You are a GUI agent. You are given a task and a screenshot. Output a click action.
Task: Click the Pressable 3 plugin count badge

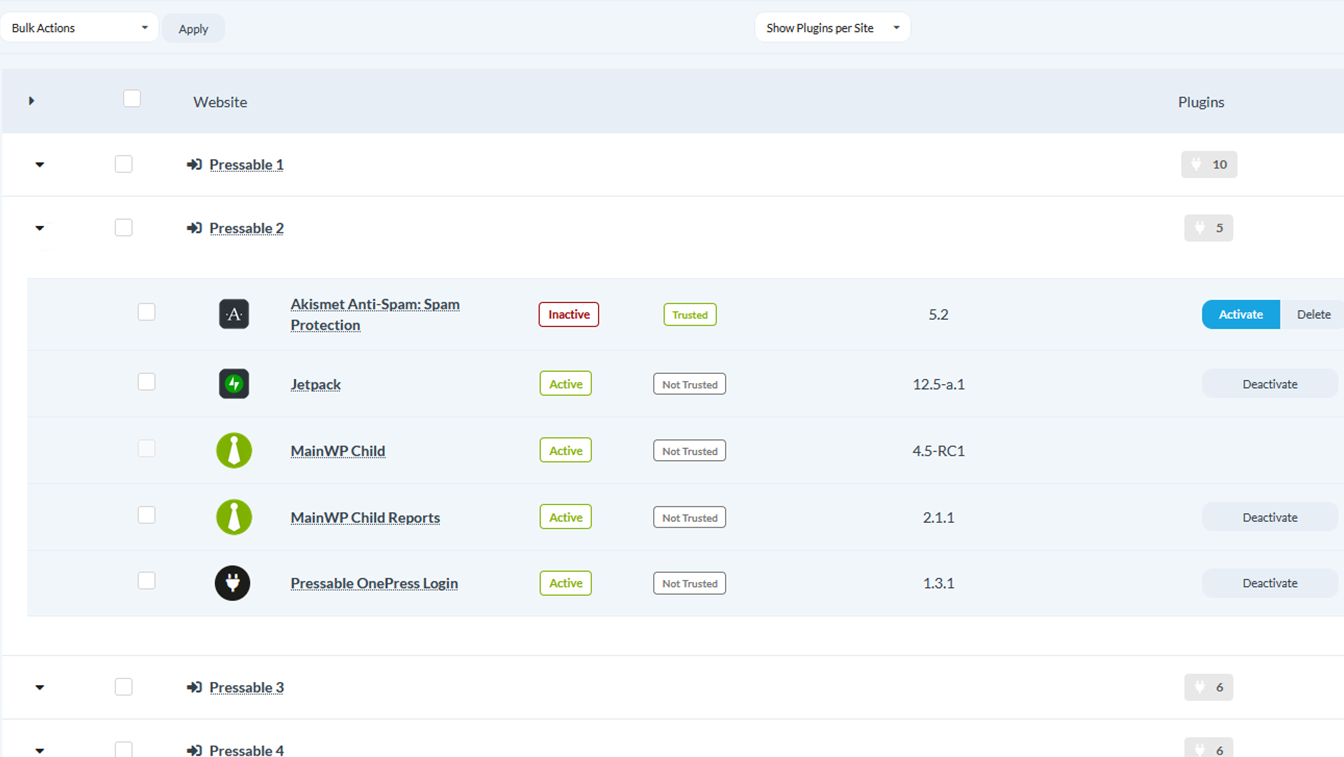point(1209,687)
